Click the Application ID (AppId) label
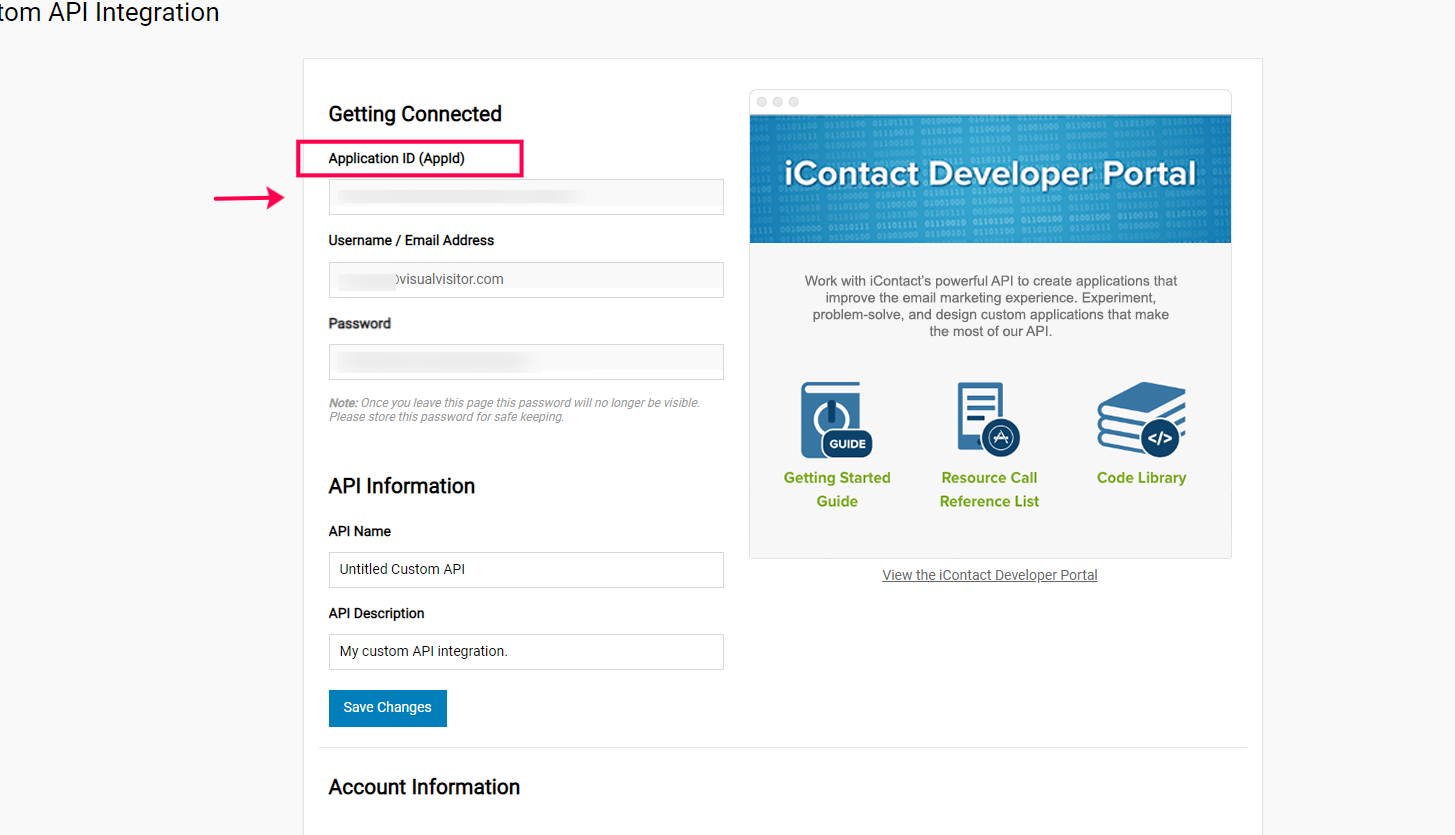 click(397, 158)
